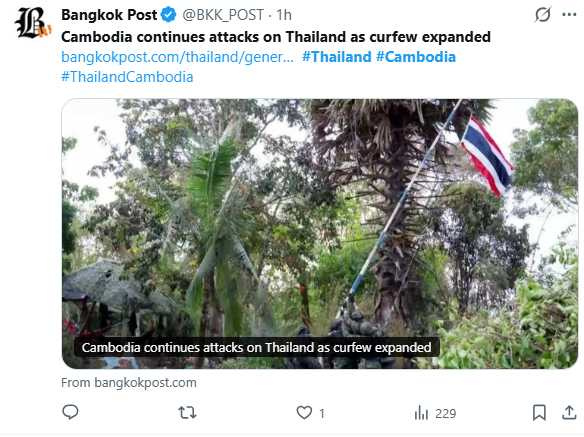Image resolution: width=584 pixels, height=437 pixels.
Task: Open the #Cambodia hashtag
Action: click(x=416, y=57)
